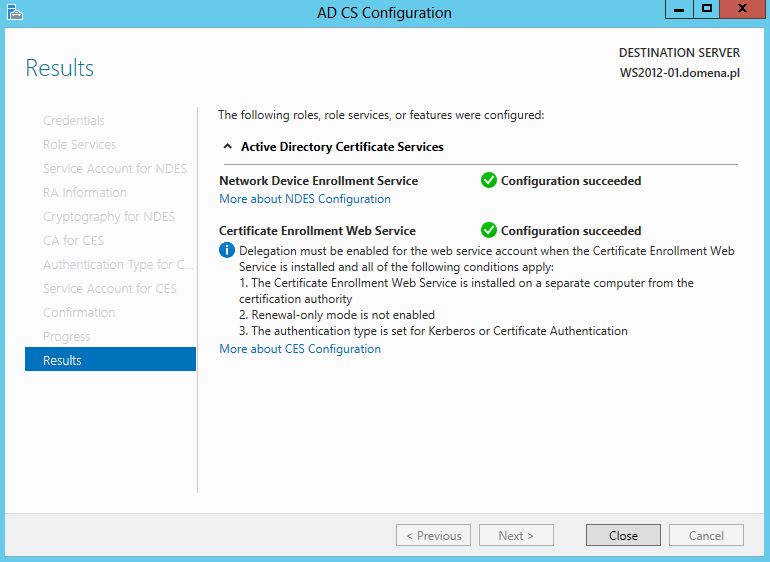770x562 pixels.
Task: Open the More about NDES Configuration link
Action: [x=305, y=199]
